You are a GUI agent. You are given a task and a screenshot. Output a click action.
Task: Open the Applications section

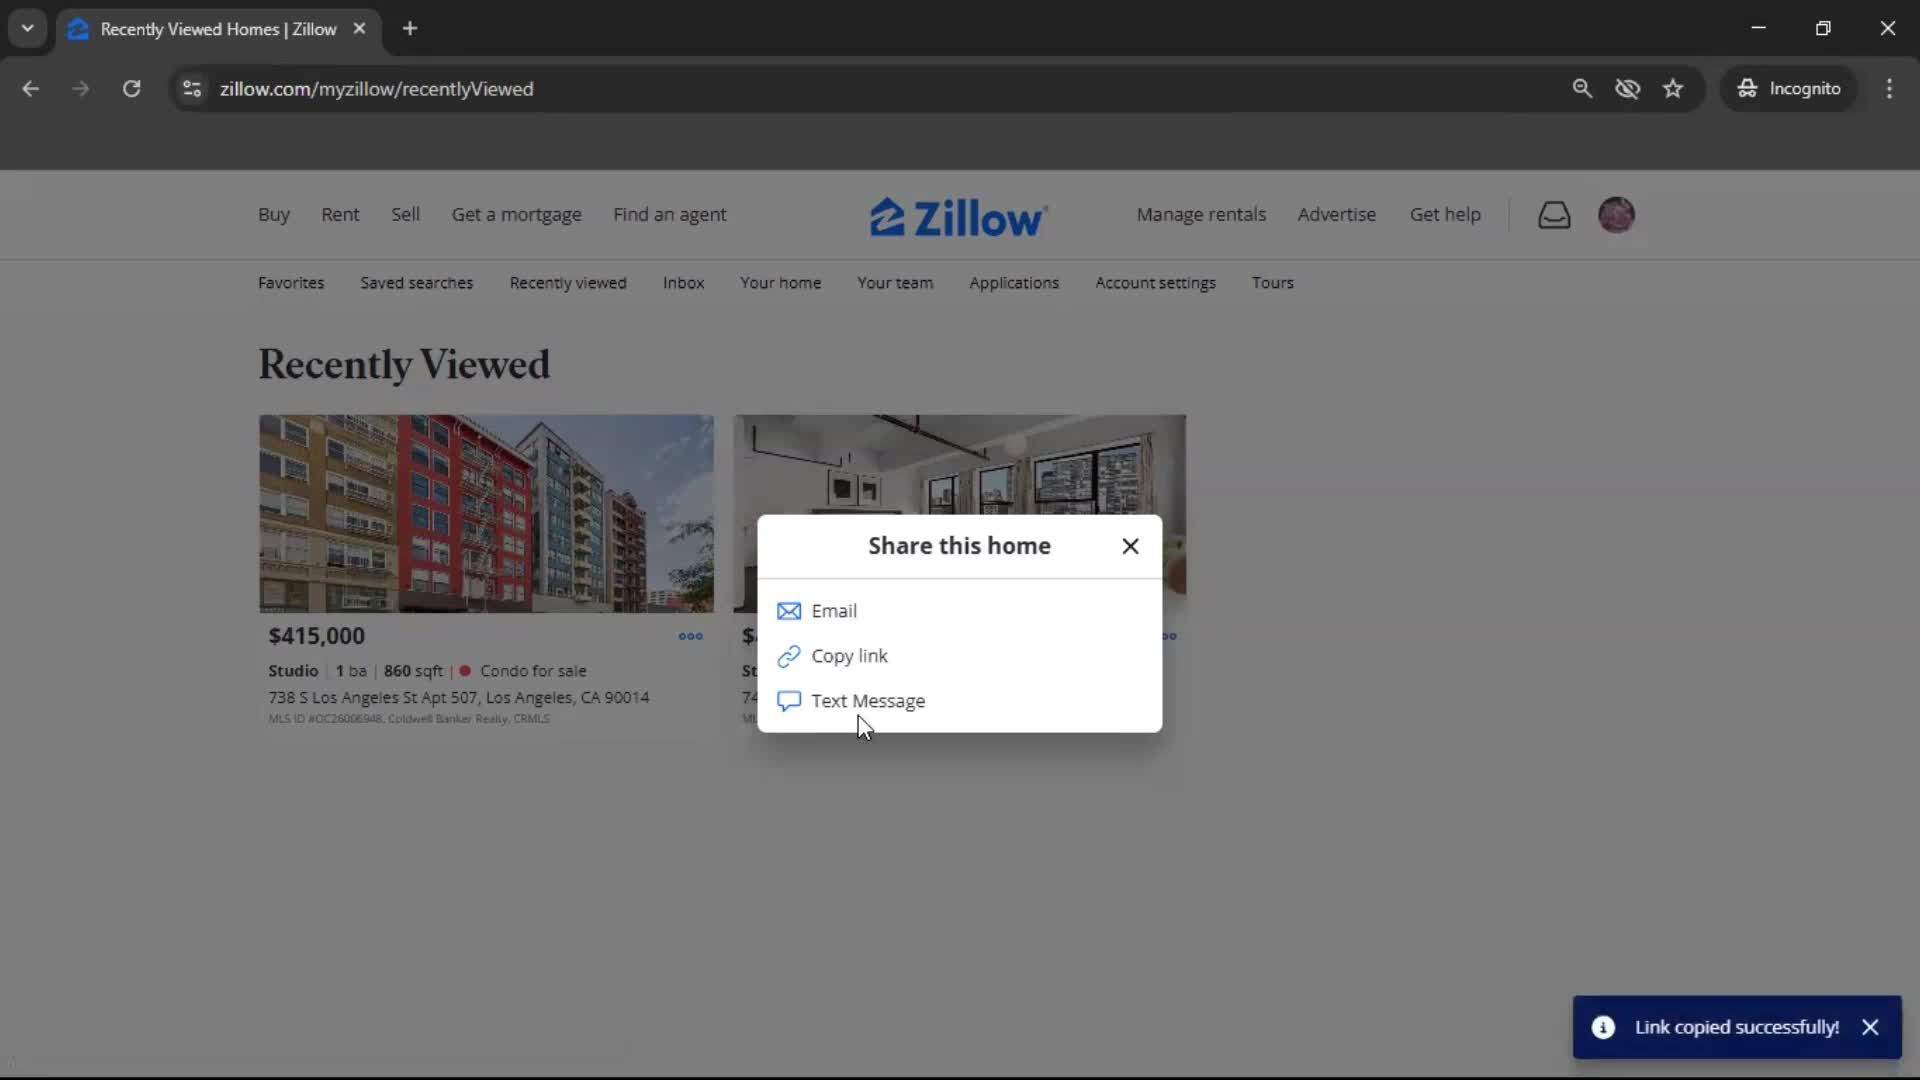(1014, 283)
